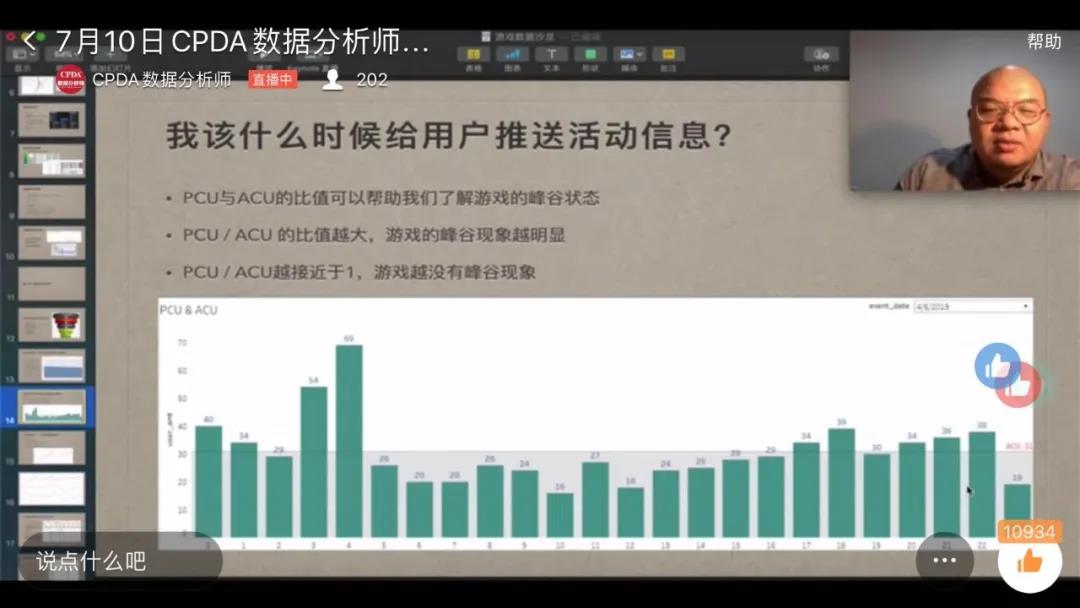
Task: Click the first bar labeled 40
Action: click(x=209, y=481)
